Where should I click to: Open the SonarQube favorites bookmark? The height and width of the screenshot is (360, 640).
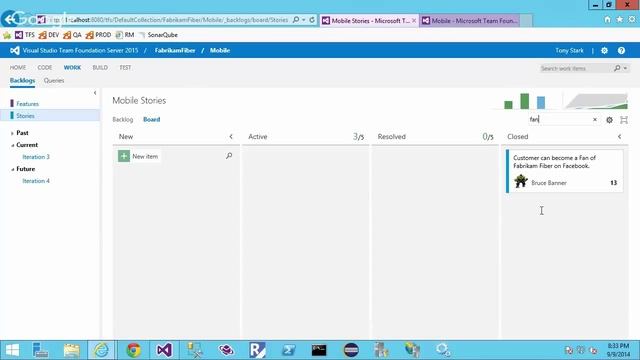(x=158, y=35)
